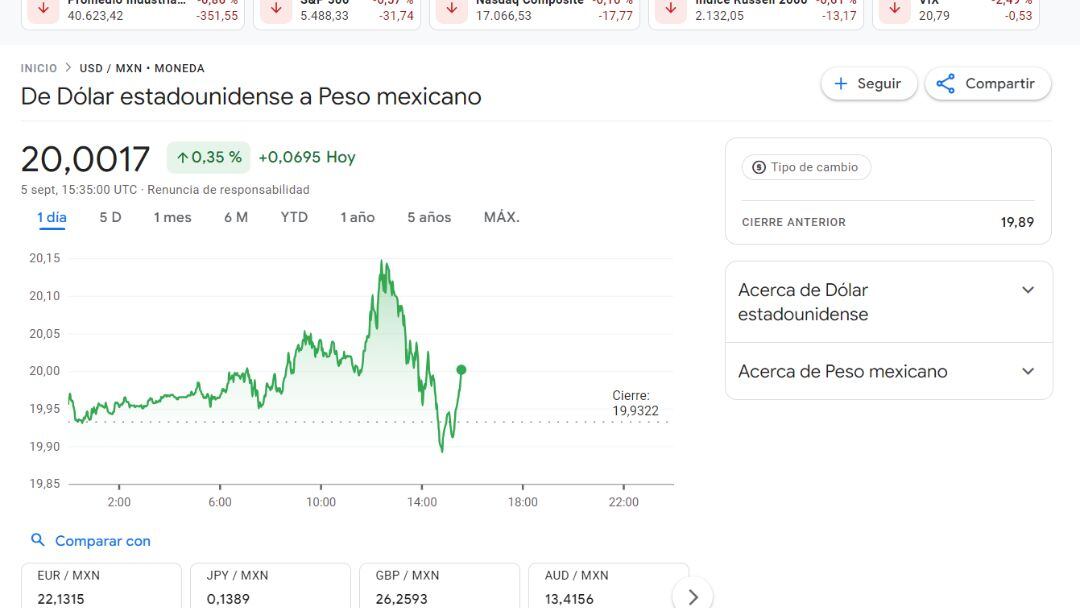Click the red down arrow on S&P 500 ticker
Screen dimensions: 1080x608
pos(274,10)
